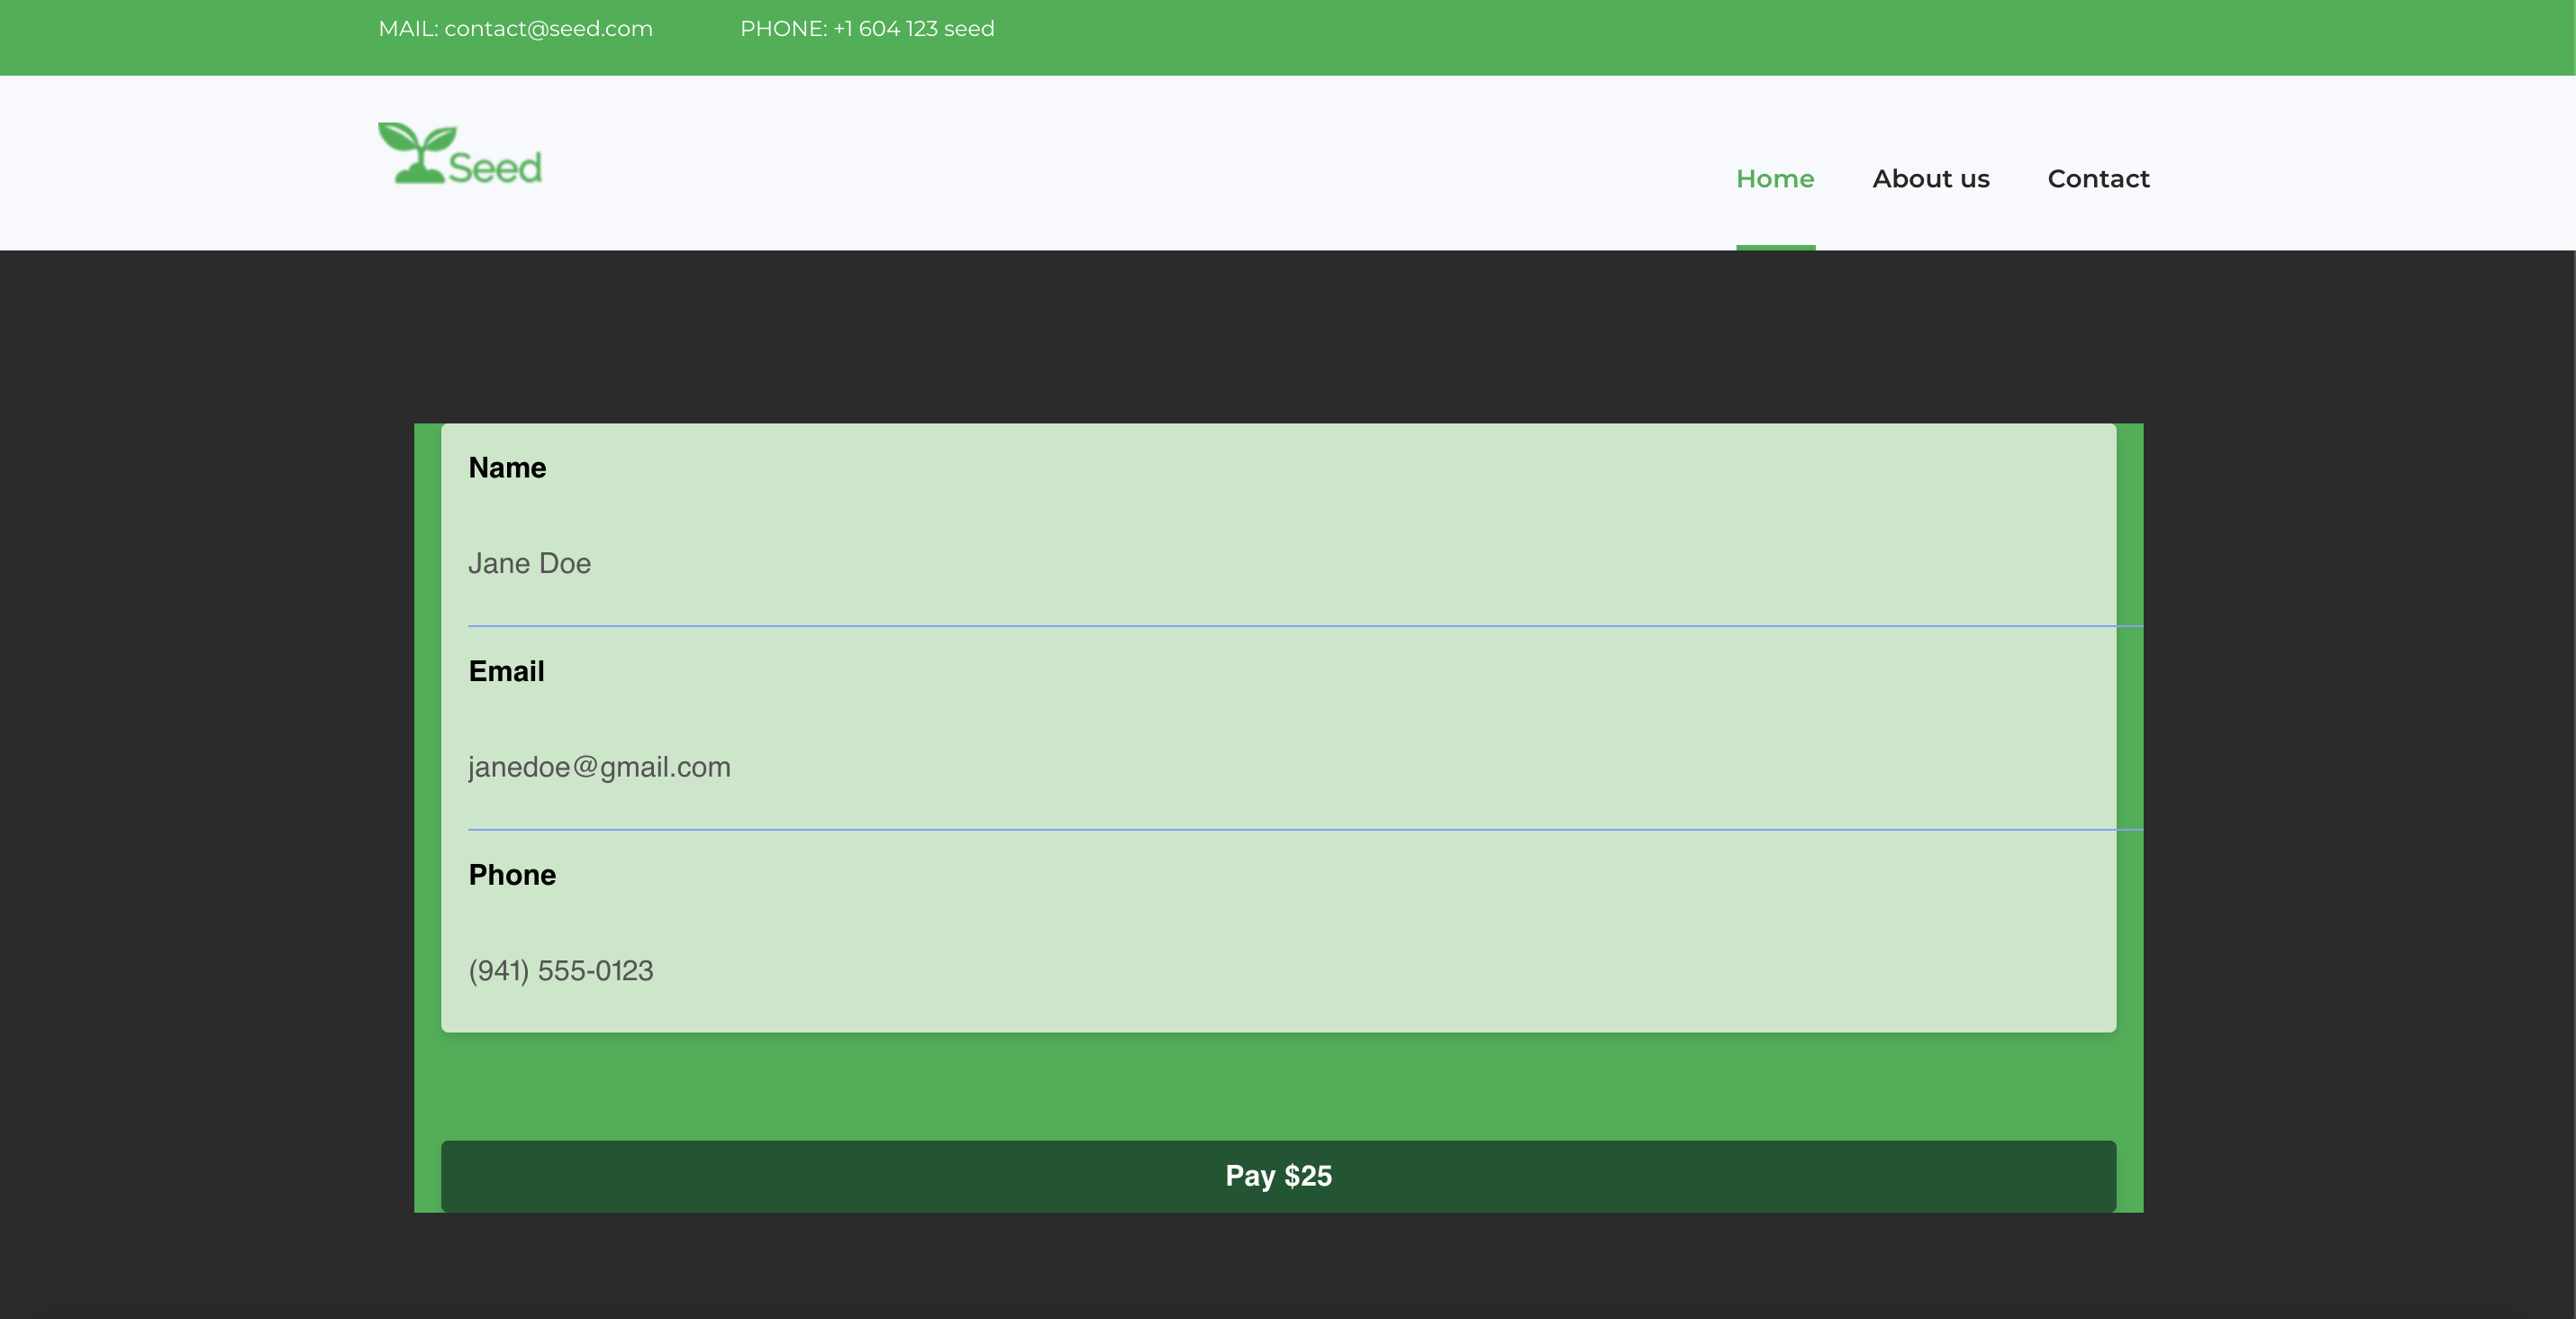Viewport: 2576px width, 1319px height.
Task: Open the About us page
Action: coord(1930,179)
